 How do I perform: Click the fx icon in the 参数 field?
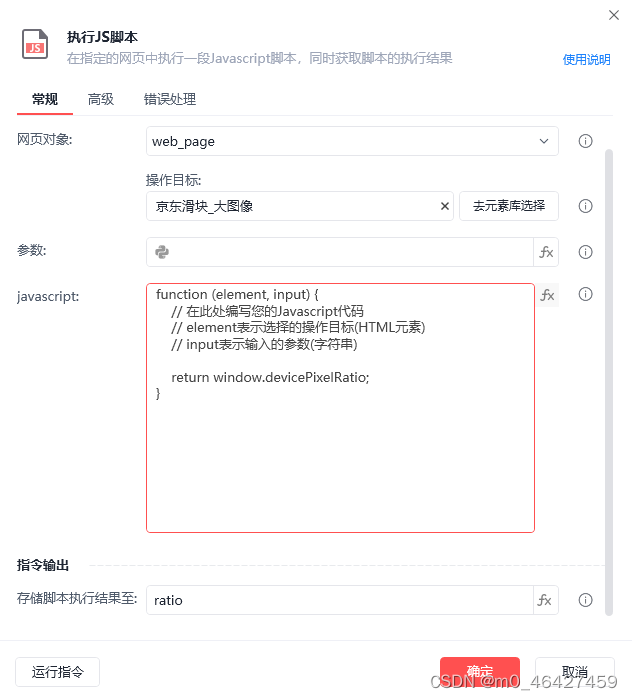pos(546,252)
